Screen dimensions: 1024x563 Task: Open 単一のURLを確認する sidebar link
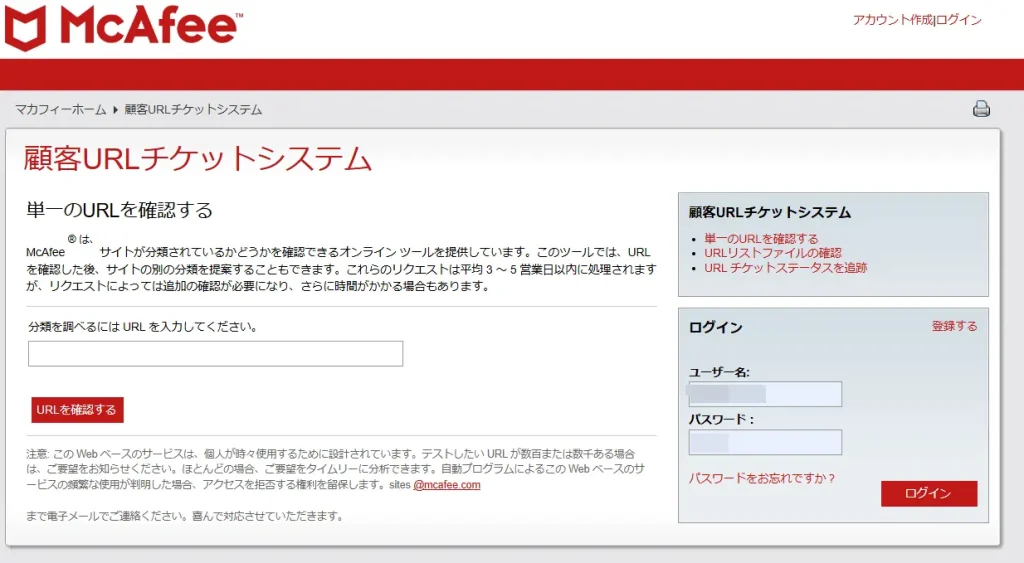click(x=761, y=238)
